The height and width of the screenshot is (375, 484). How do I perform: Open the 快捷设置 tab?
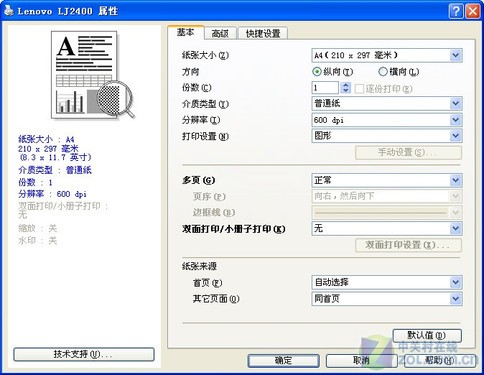[263, 33]
